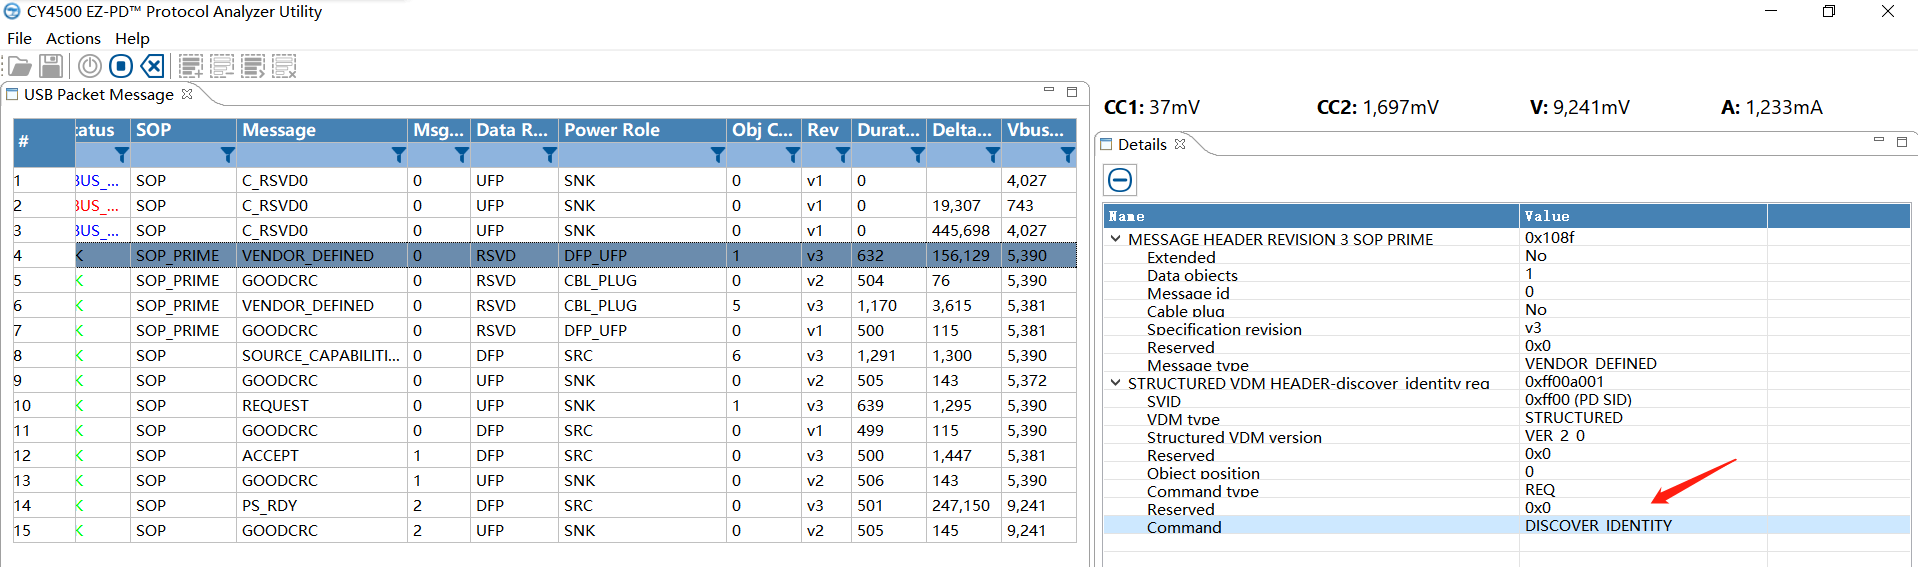The image size is (1918, 567).
Task: Open the Help menu
Action: [x=132, y=38]
